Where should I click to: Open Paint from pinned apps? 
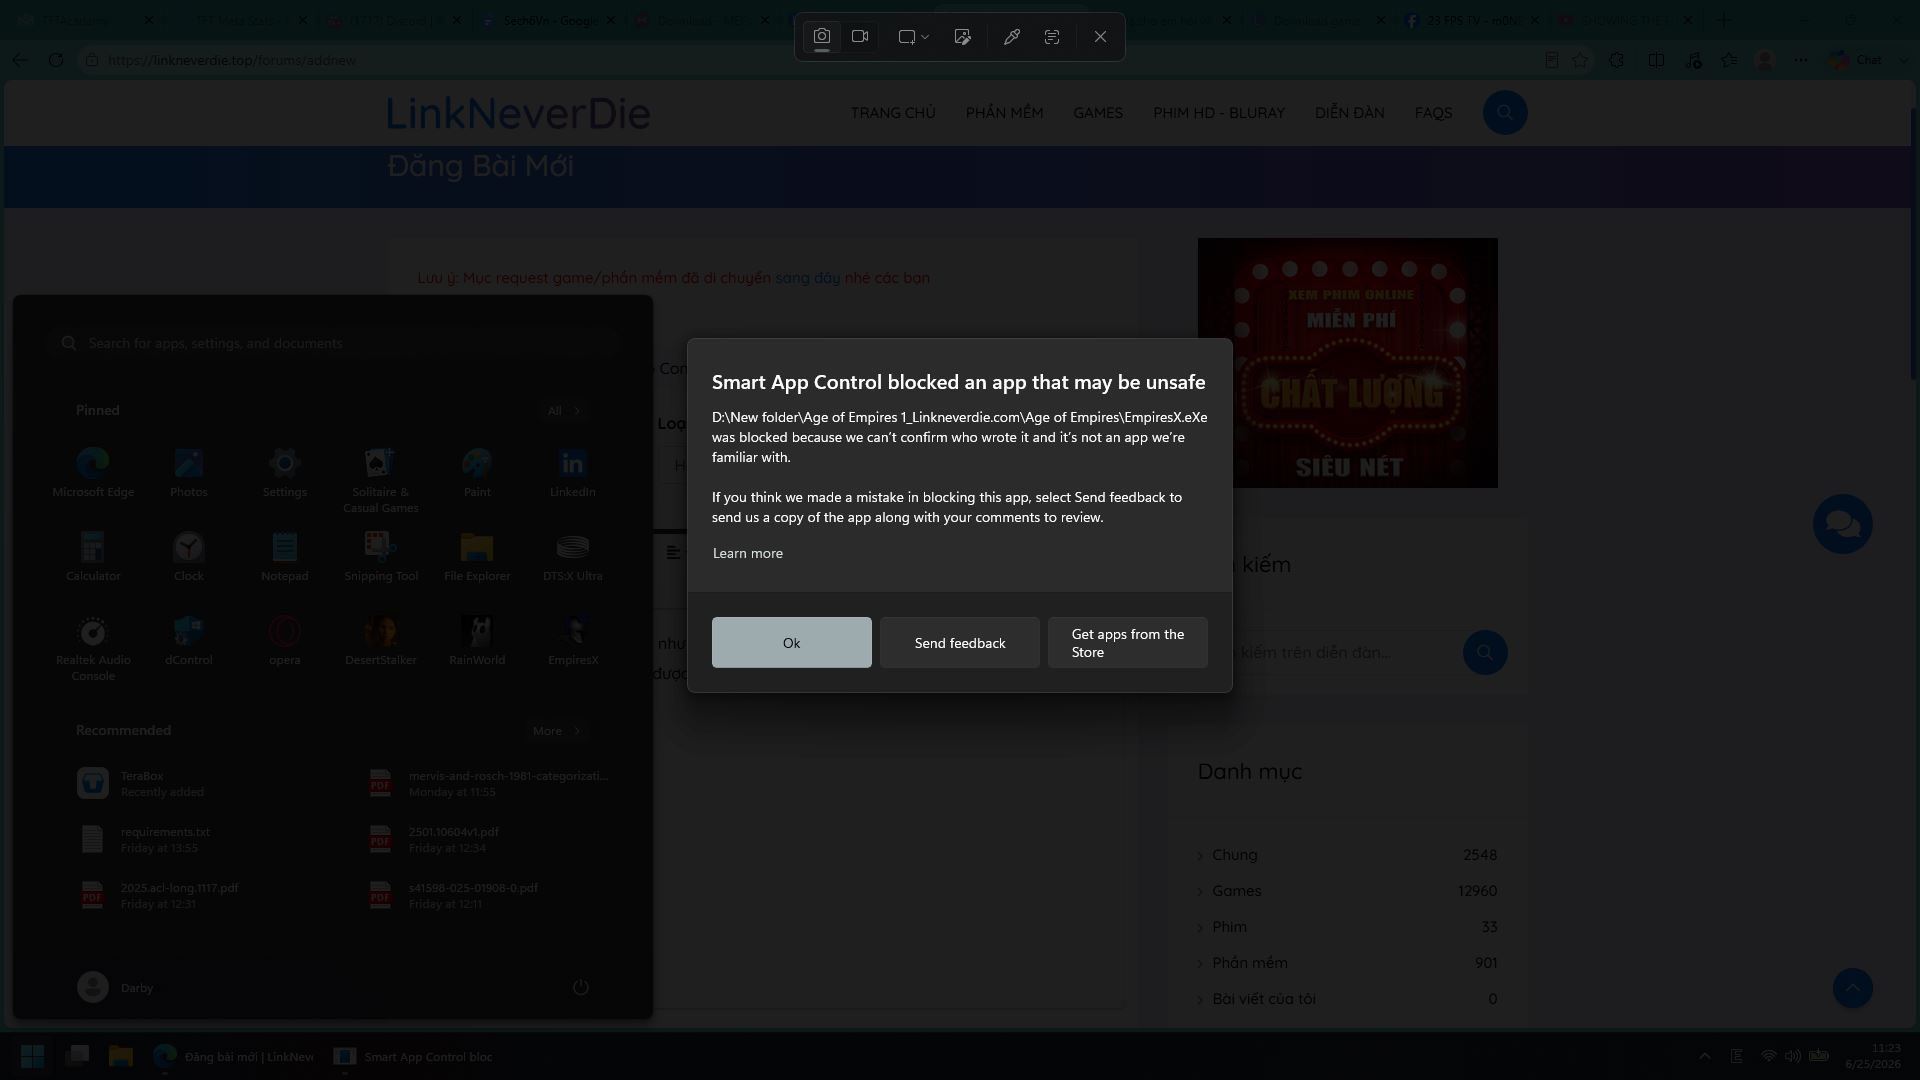(477, 473)
